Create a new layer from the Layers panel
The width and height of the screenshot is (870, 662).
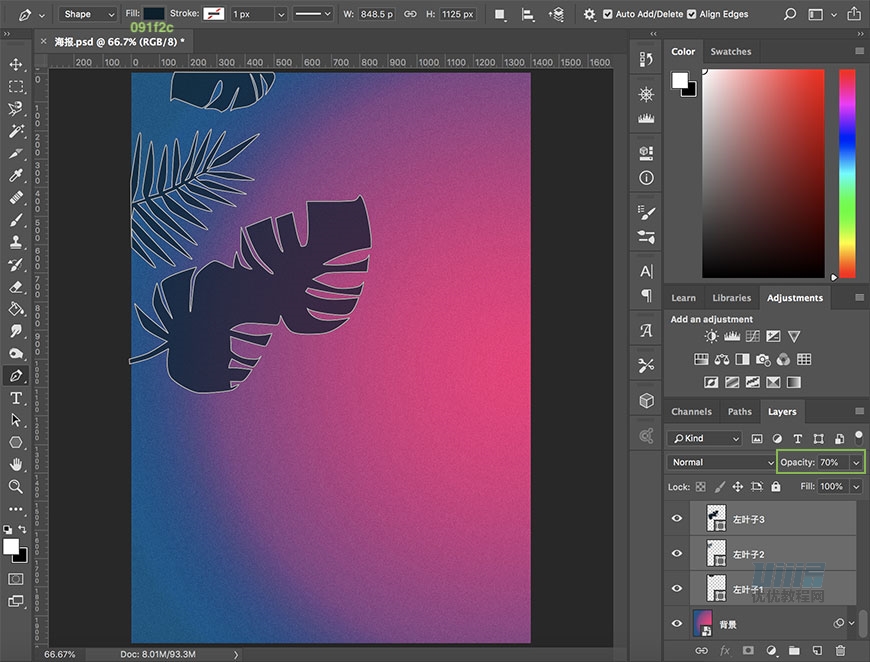(818, 651)
